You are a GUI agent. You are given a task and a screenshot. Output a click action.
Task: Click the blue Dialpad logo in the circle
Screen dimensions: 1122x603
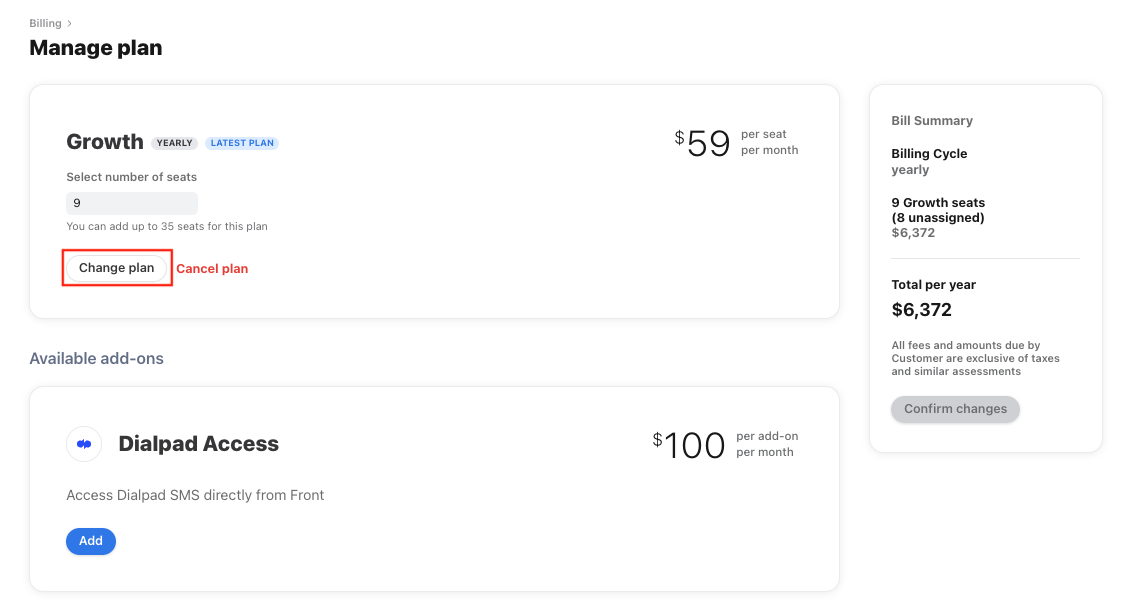click(x=83, y=444)
